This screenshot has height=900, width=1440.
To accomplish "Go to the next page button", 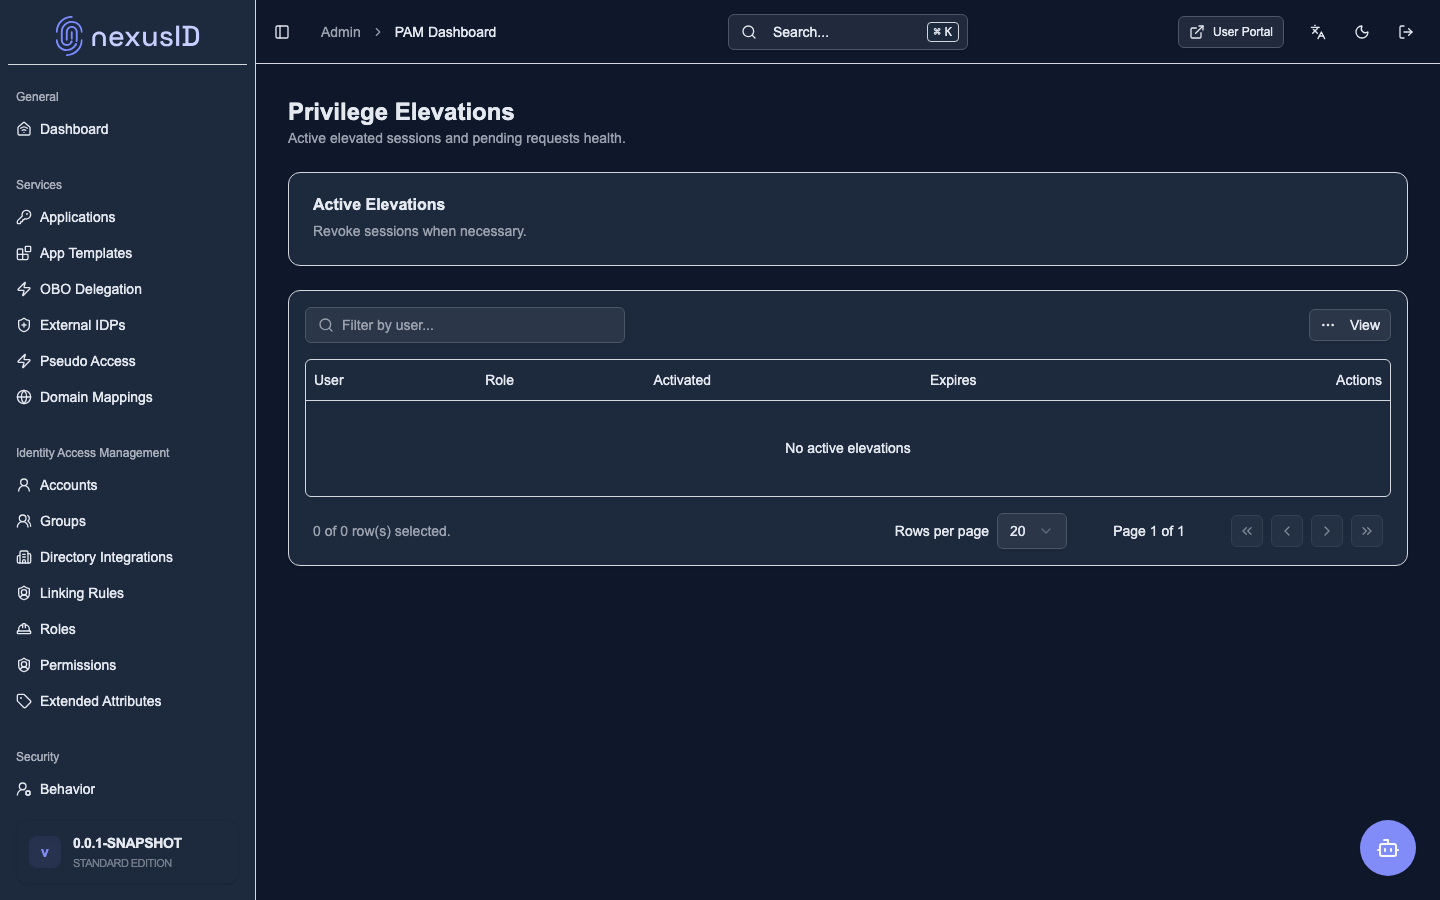I will pos(1327,531).
